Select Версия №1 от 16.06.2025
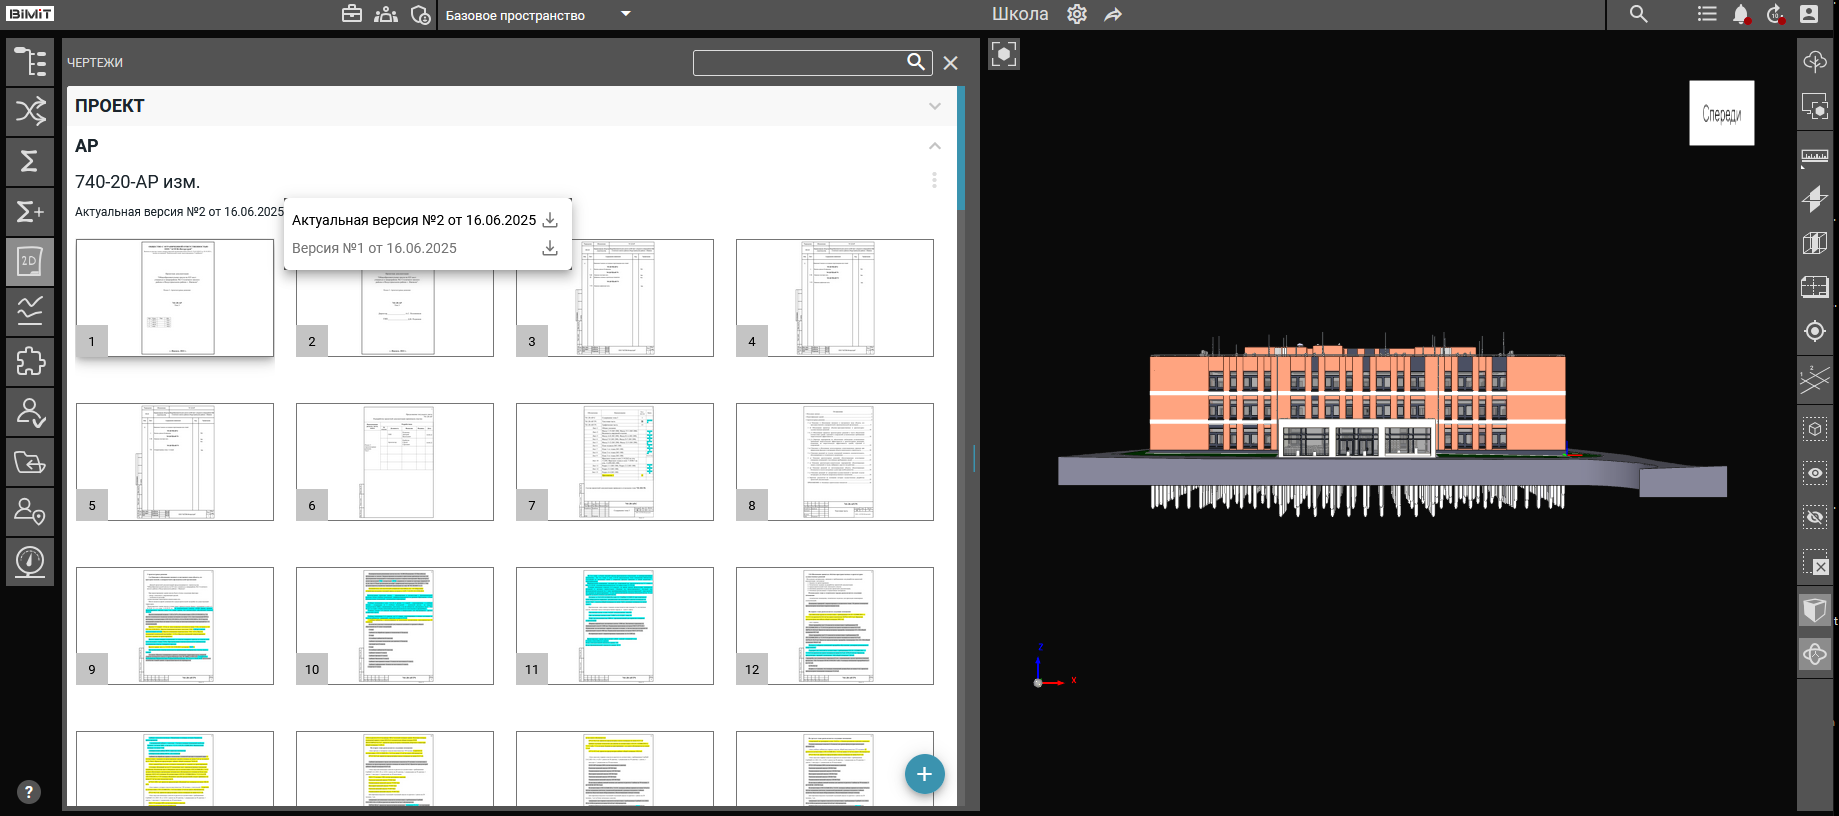 pyautogui.click(x=374, y=248)
